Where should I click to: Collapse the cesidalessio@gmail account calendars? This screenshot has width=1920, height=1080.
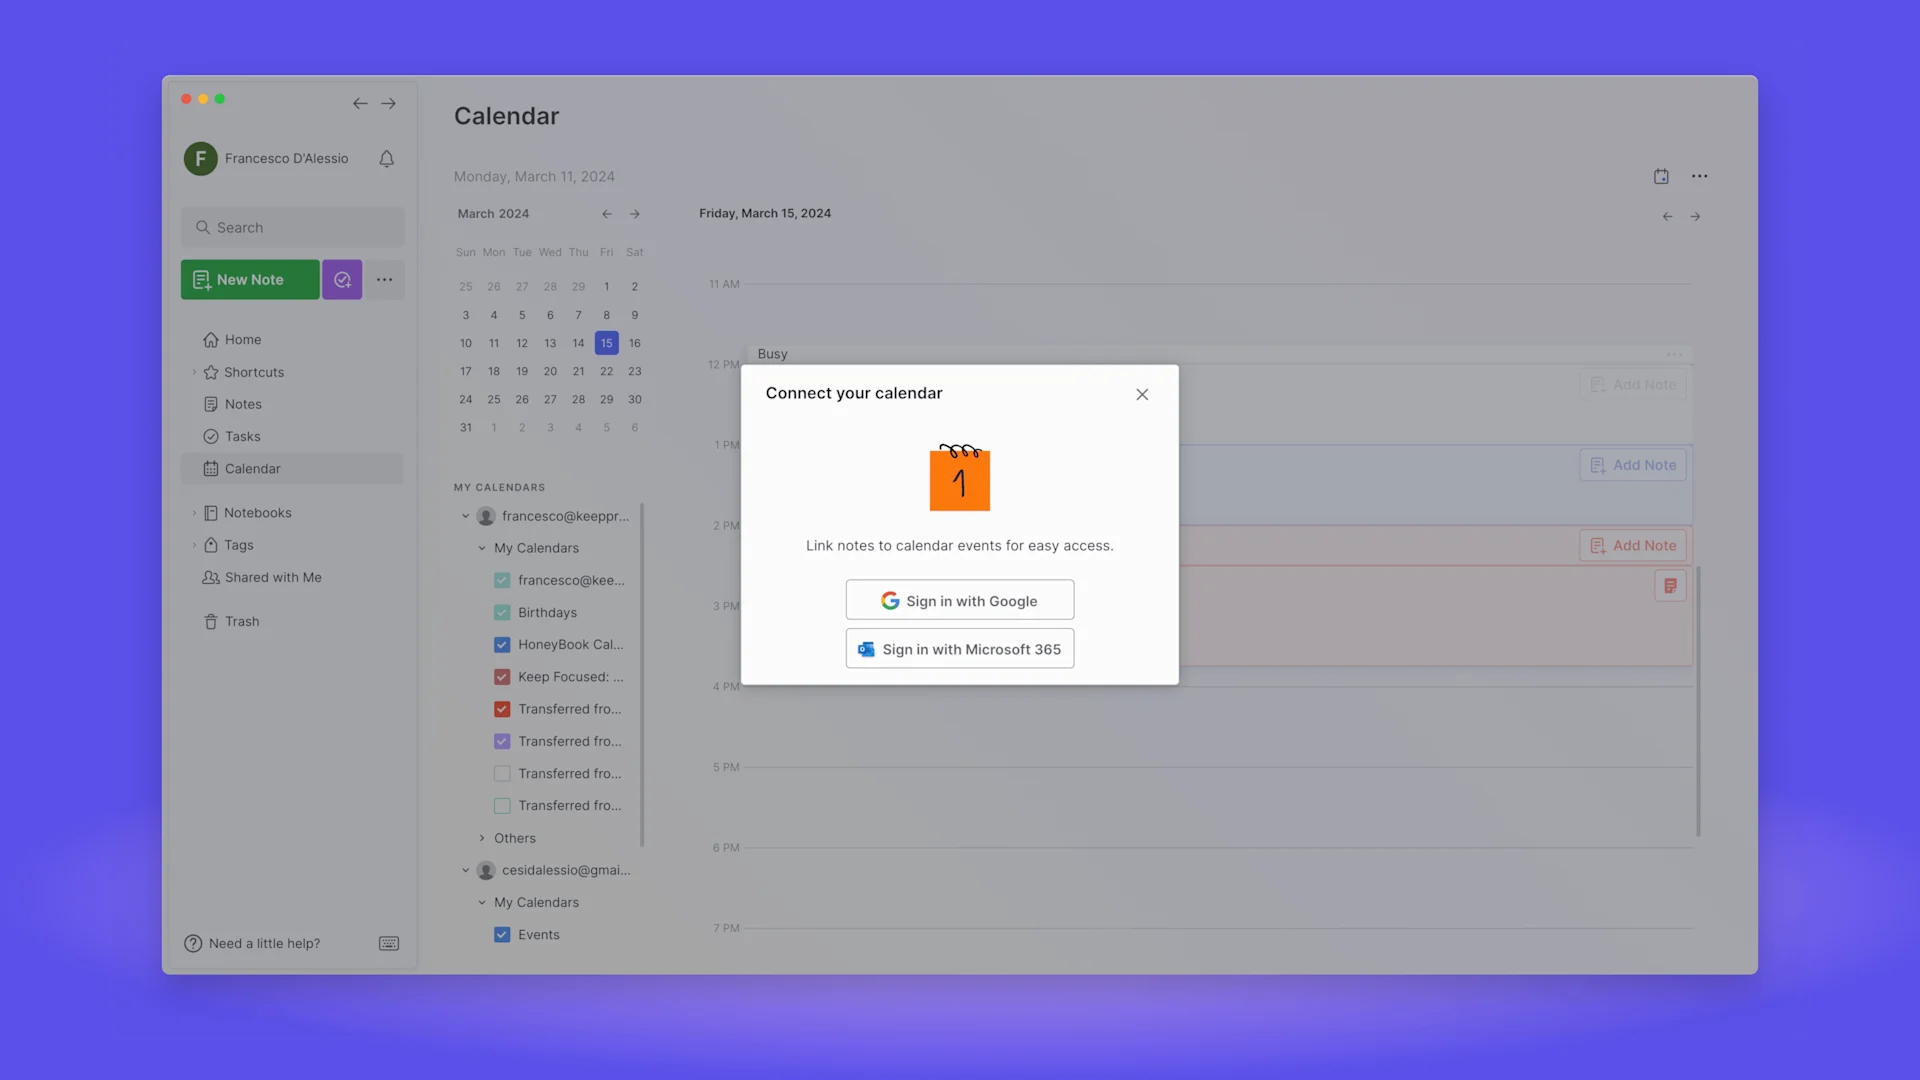pyautogui.click(x=465, y=870)
